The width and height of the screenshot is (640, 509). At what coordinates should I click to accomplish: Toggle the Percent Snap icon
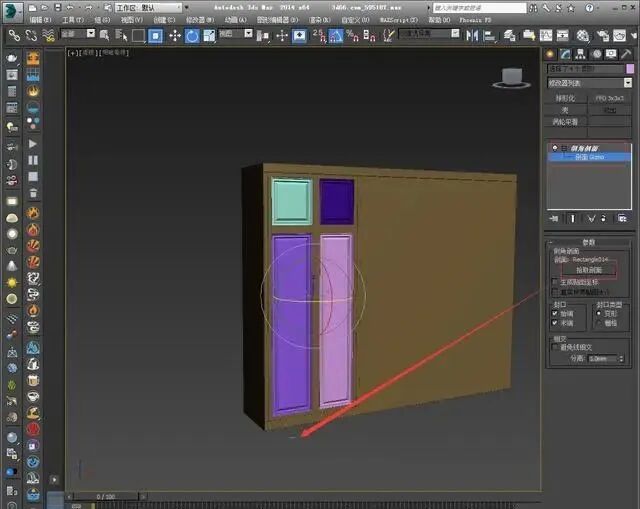pyautogui.click(x=352, y=36)
